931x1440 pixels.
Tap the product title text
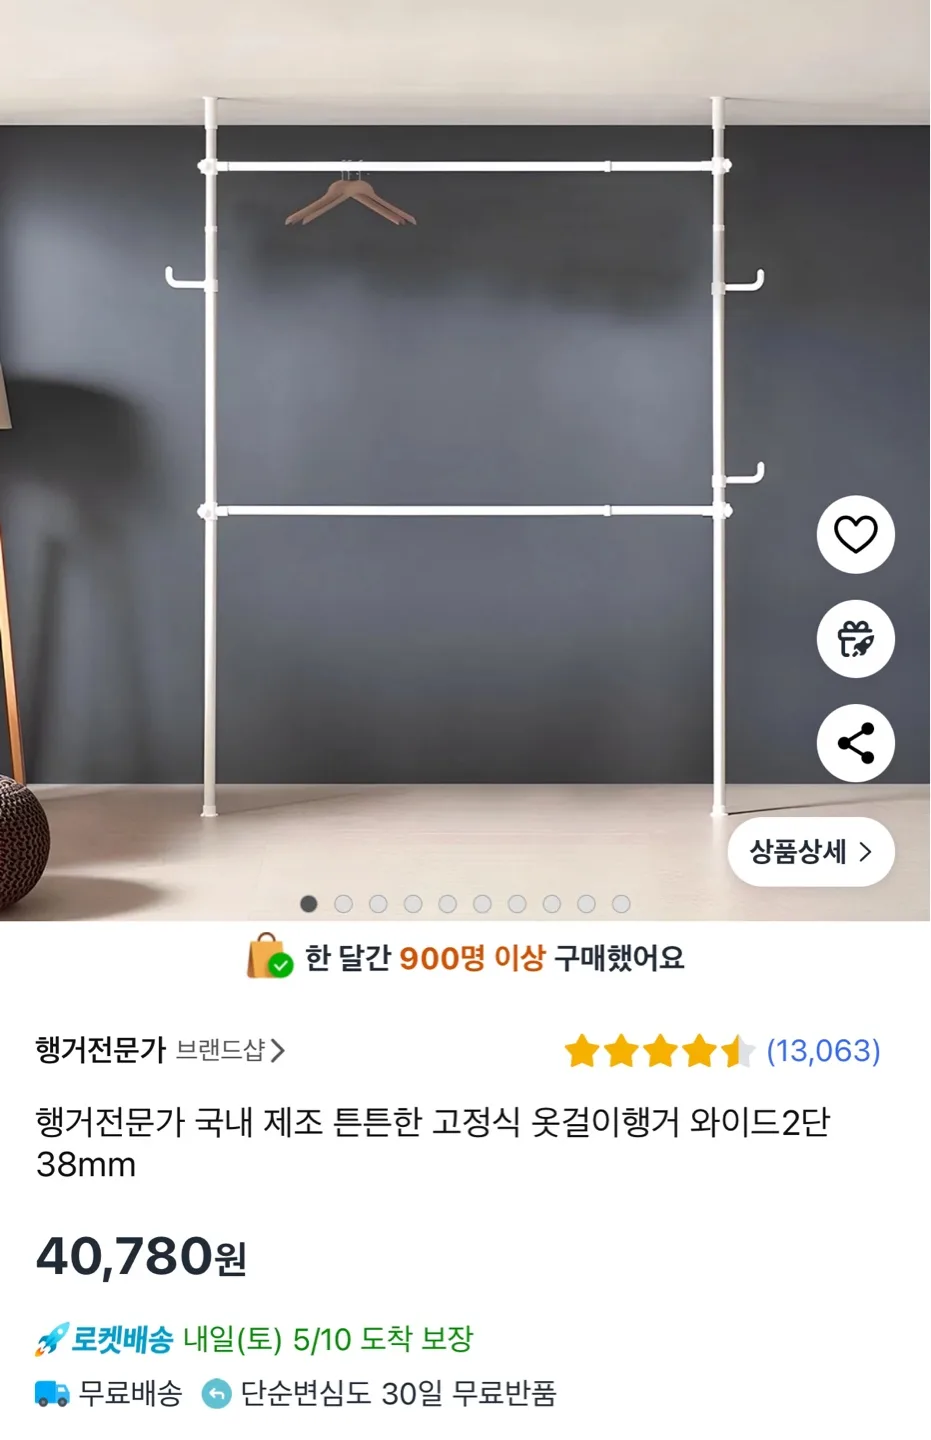tap(433, 1143)
